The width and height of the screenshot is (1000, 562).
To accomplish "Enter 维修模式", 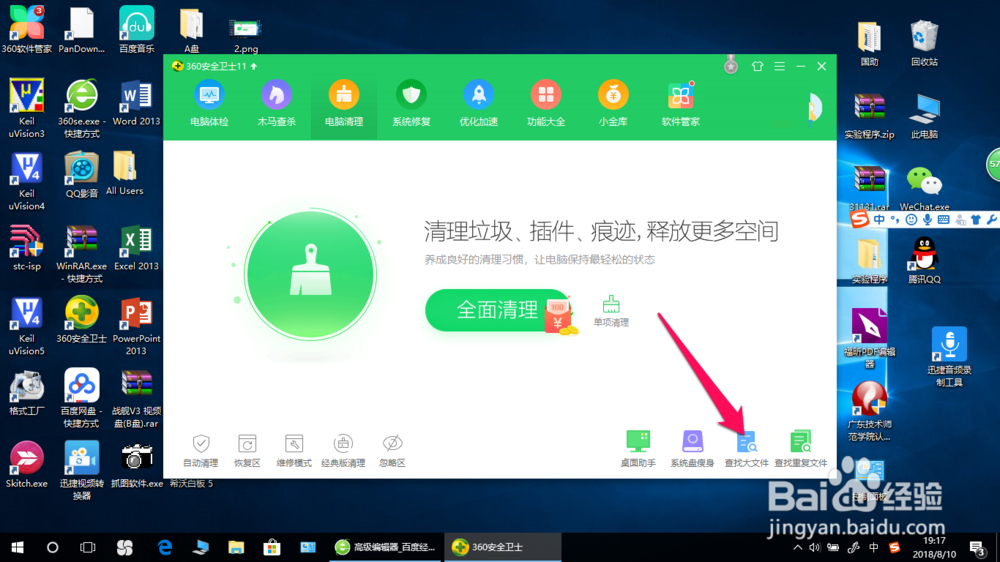I will pos(294,451).
